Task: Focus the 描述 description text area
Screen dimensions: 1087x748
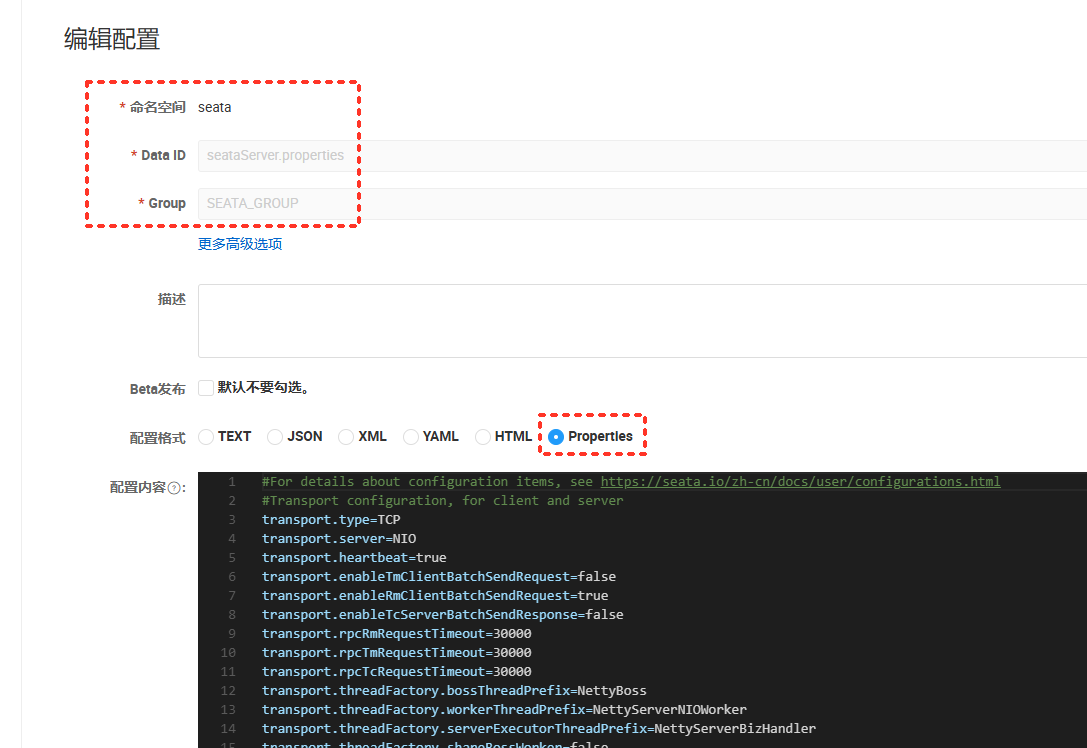Action: coord(640,320)
